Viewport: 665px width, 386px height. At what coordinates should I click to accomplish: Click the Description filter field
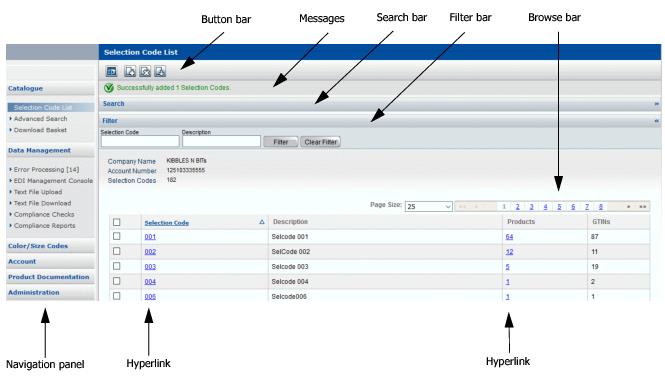coord(221,141)
